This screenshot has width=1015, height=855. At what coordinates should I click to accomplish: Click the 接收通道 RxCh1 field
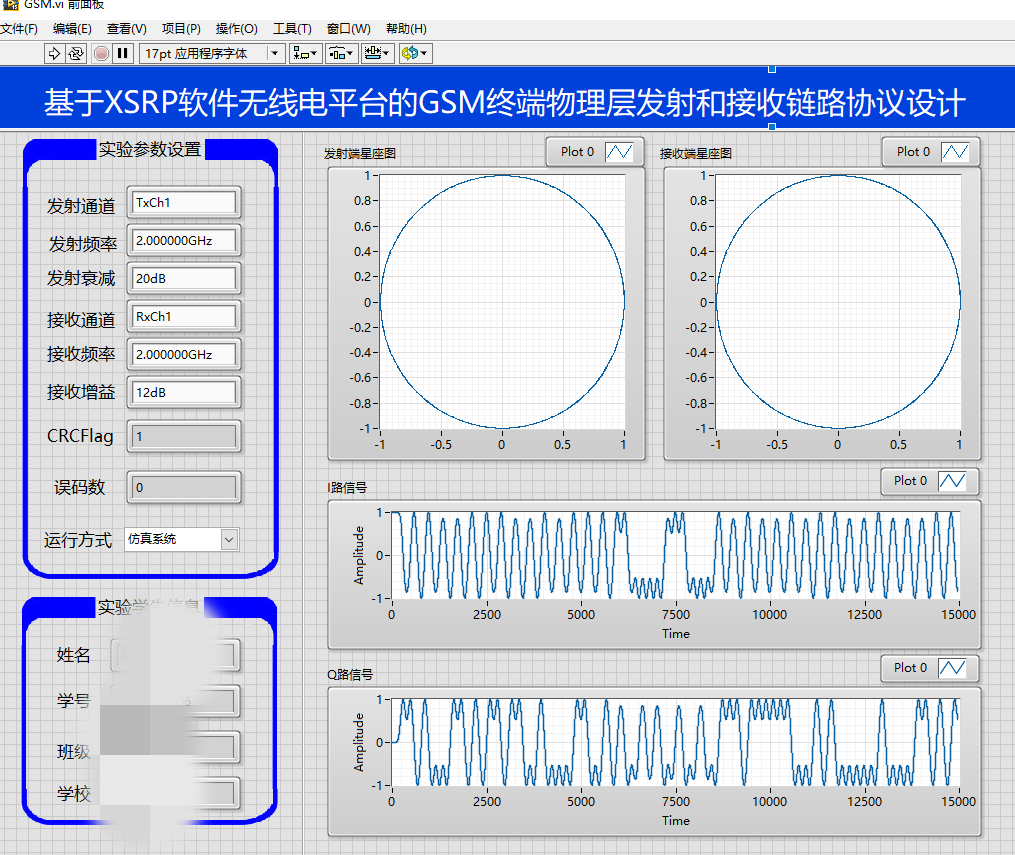click(184, 316)
